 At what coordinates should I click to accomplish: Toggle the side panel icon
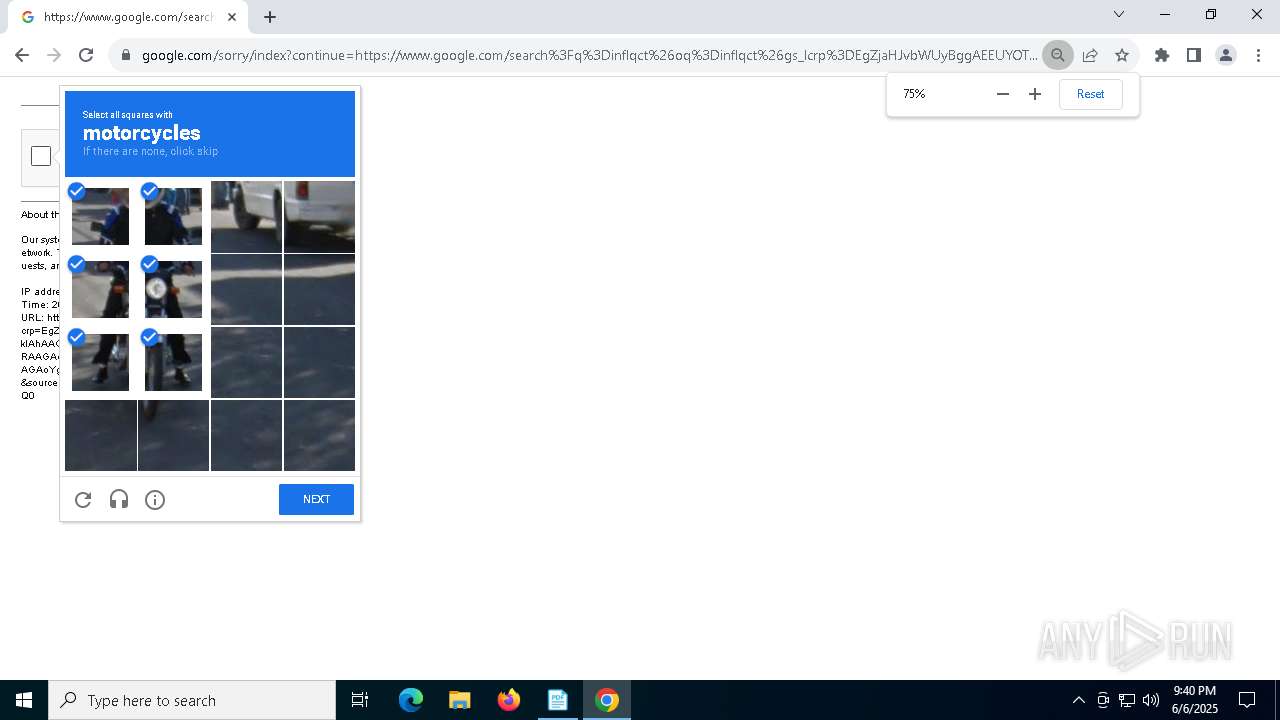click(x=1194, y=55)
